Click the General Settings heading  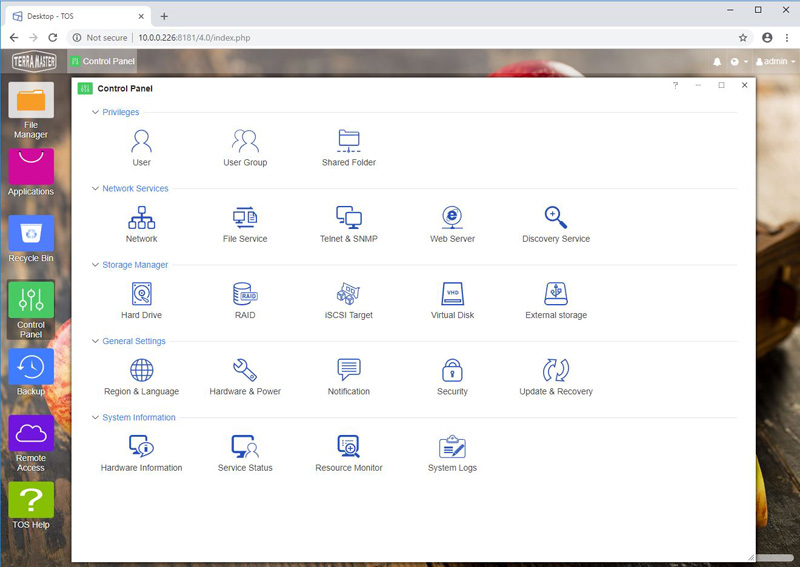134,341
